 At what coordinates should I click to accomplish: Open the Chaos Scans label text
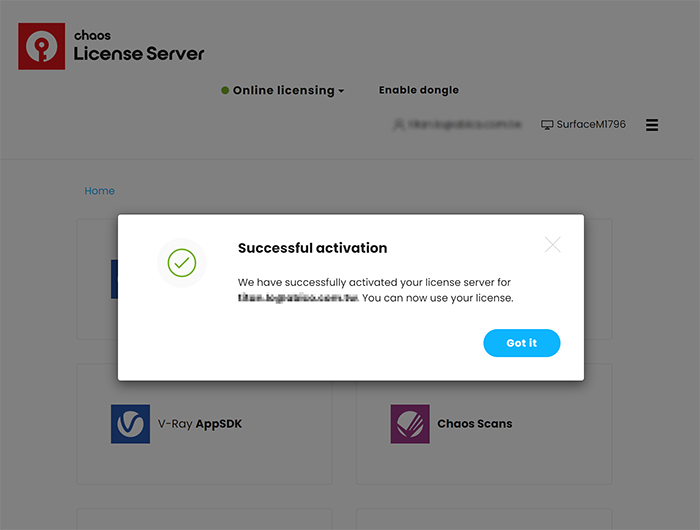(474, 424)
